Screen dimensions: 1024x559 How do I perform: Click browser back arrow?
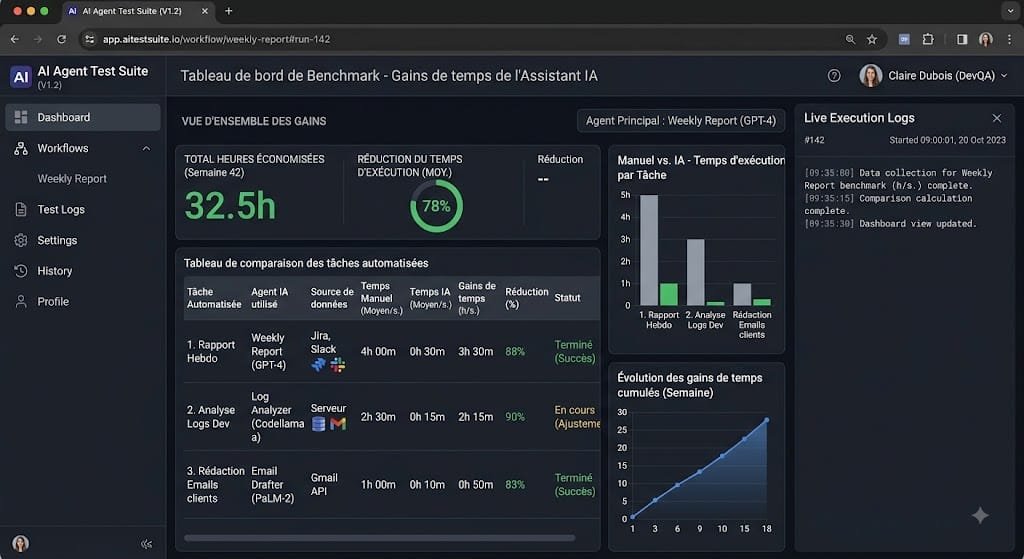click(14, 39)
